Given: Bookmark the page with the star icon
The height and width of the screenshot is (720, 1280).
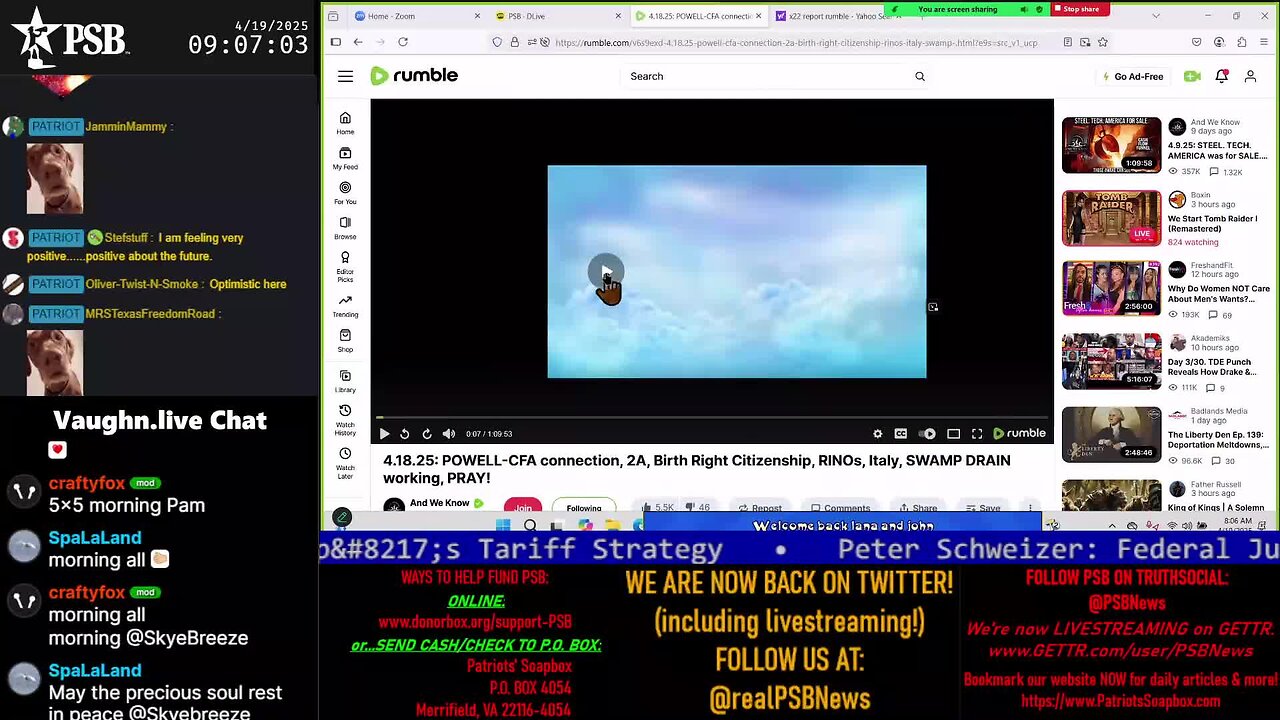Looking at the screenshot, I should tap(1103, 42).
